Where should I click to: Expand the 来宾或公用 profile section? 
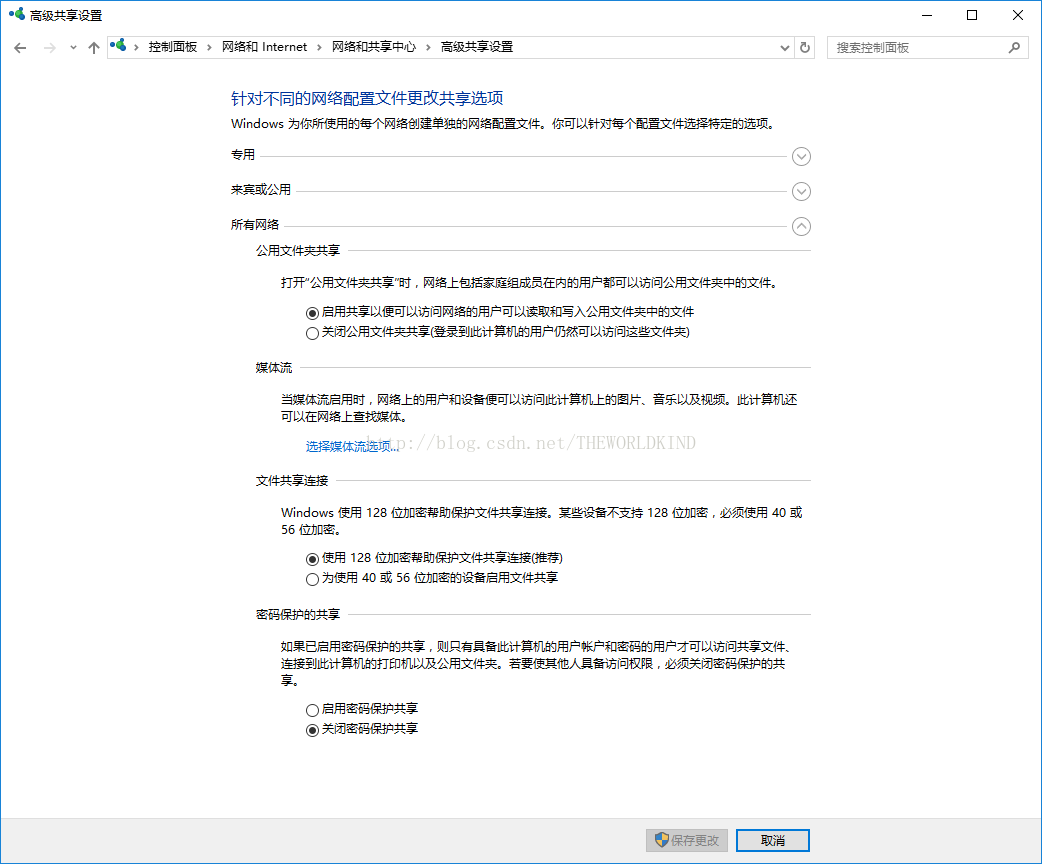coord(801,191)
